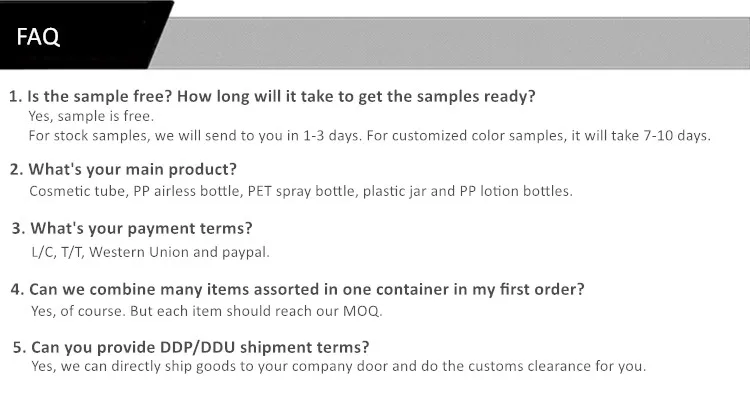Click the FAQ header label
Image resolution: width=750 pixels, height=400 pixels.
click(38, 37)
